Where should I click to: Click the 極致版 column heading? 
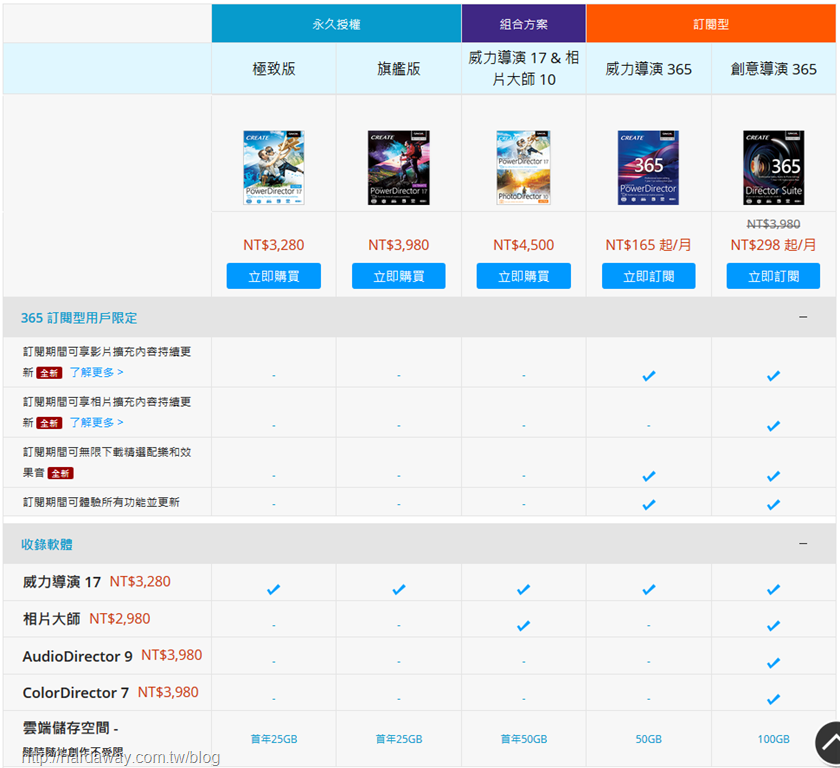point(274,69)
